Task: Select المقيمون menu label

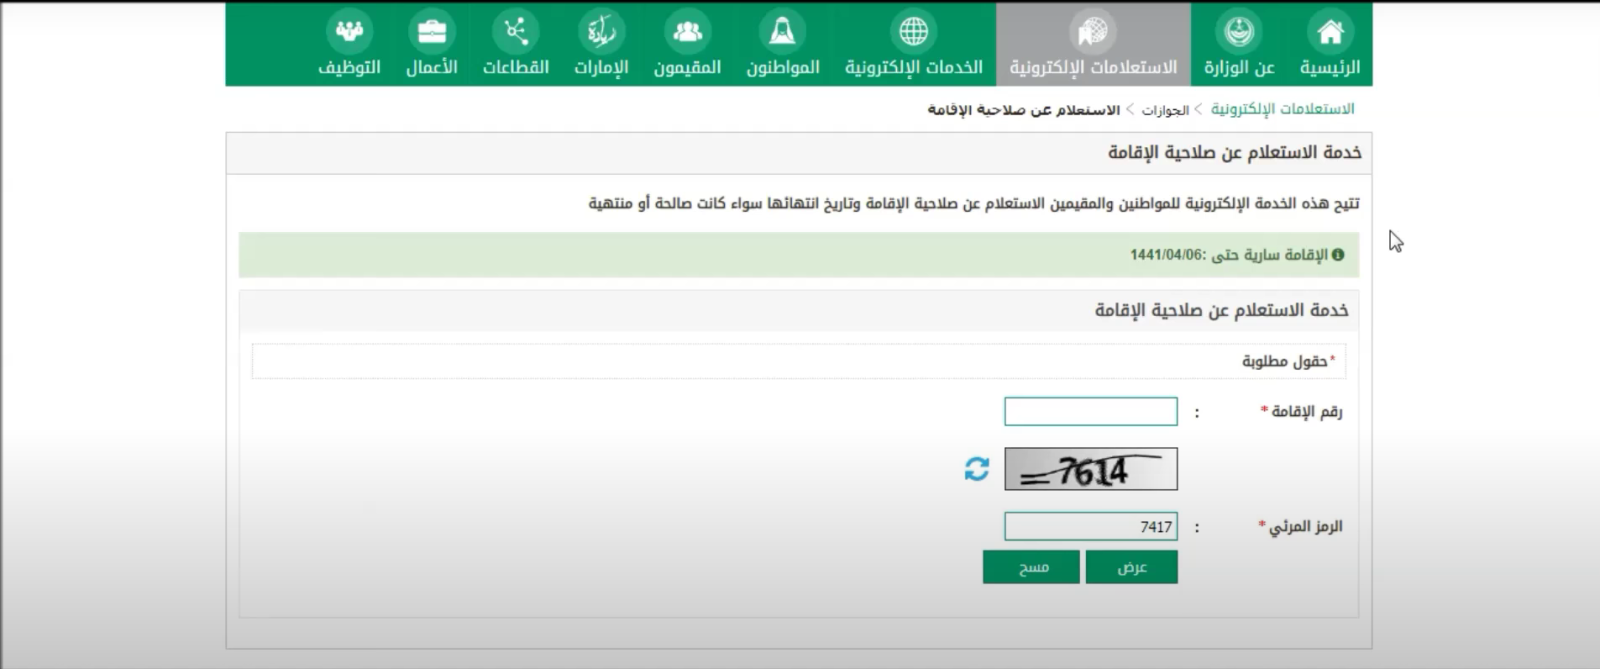Action: pos(687,67)
